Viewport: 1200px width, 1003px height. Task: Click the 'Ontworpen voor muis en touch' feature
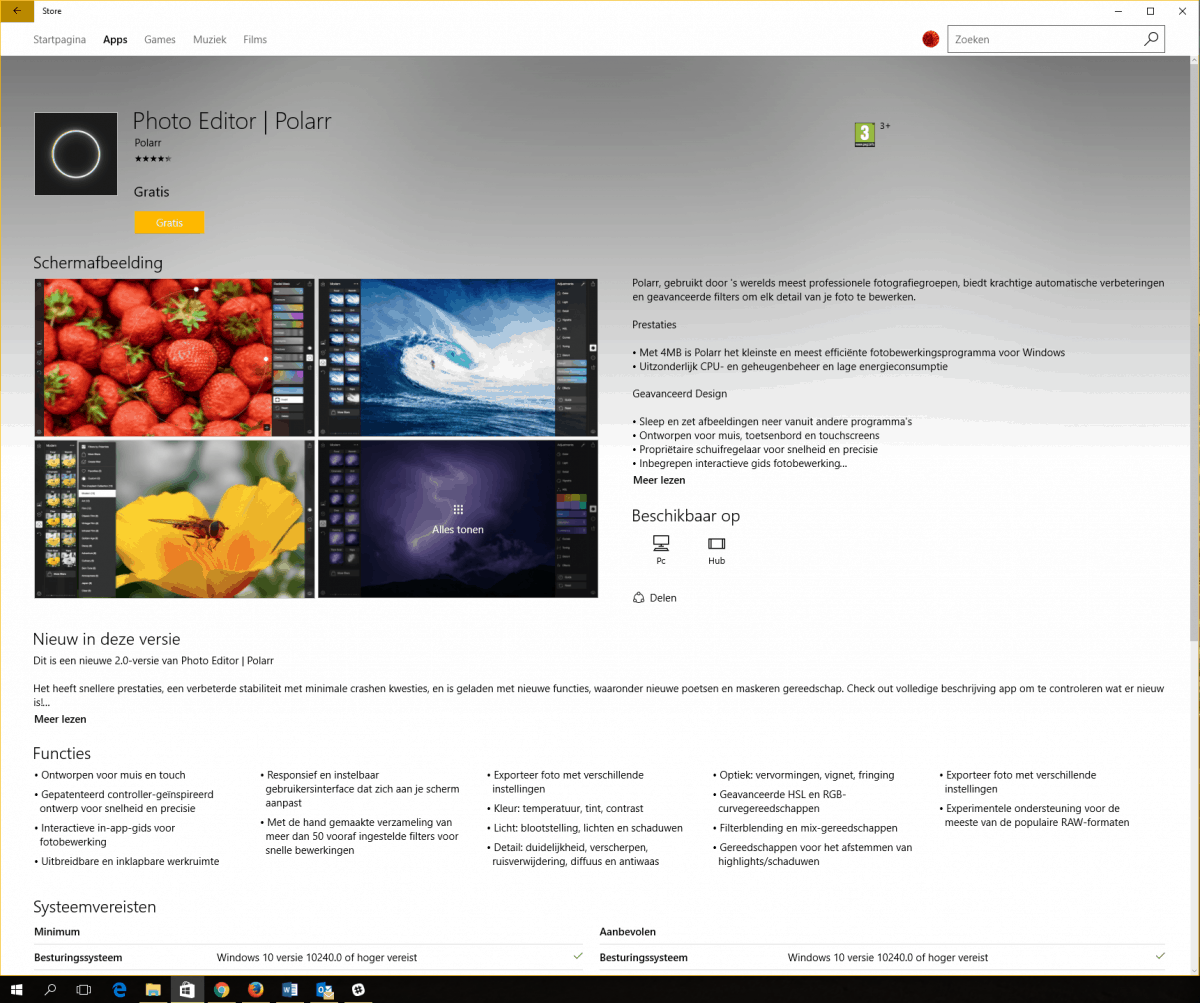tap(113, 775)
